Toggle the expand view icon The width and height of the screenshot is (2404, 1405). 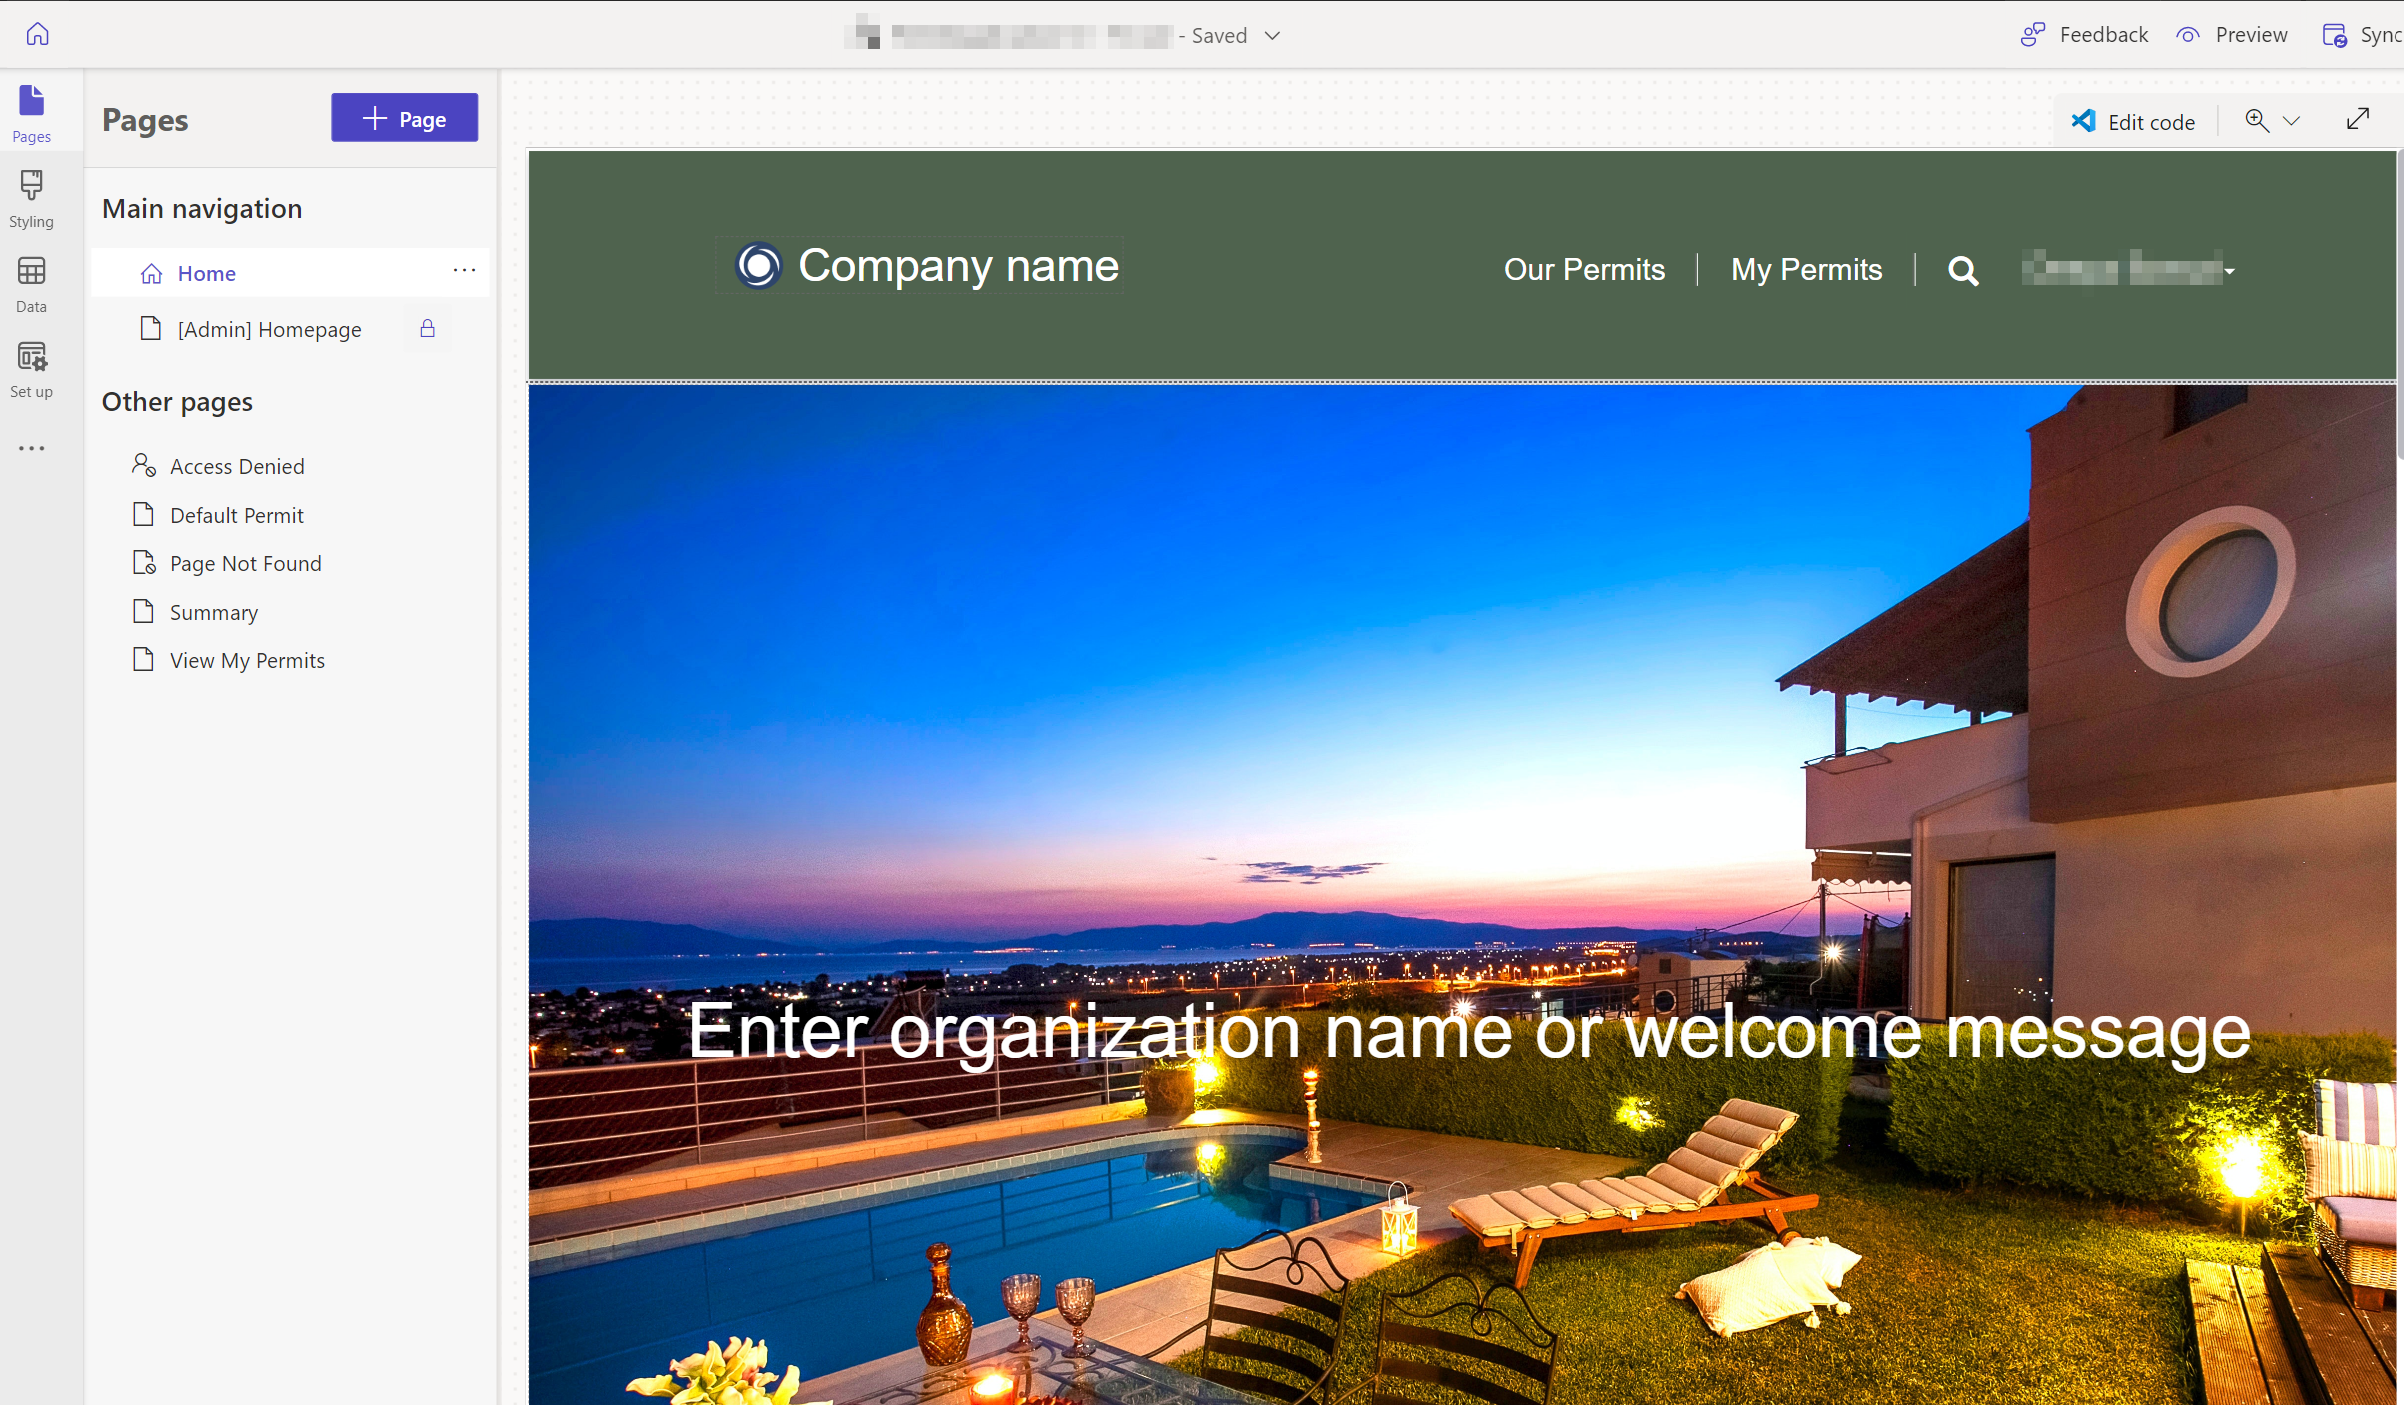pyautogui.click(x=2357, y=117)
